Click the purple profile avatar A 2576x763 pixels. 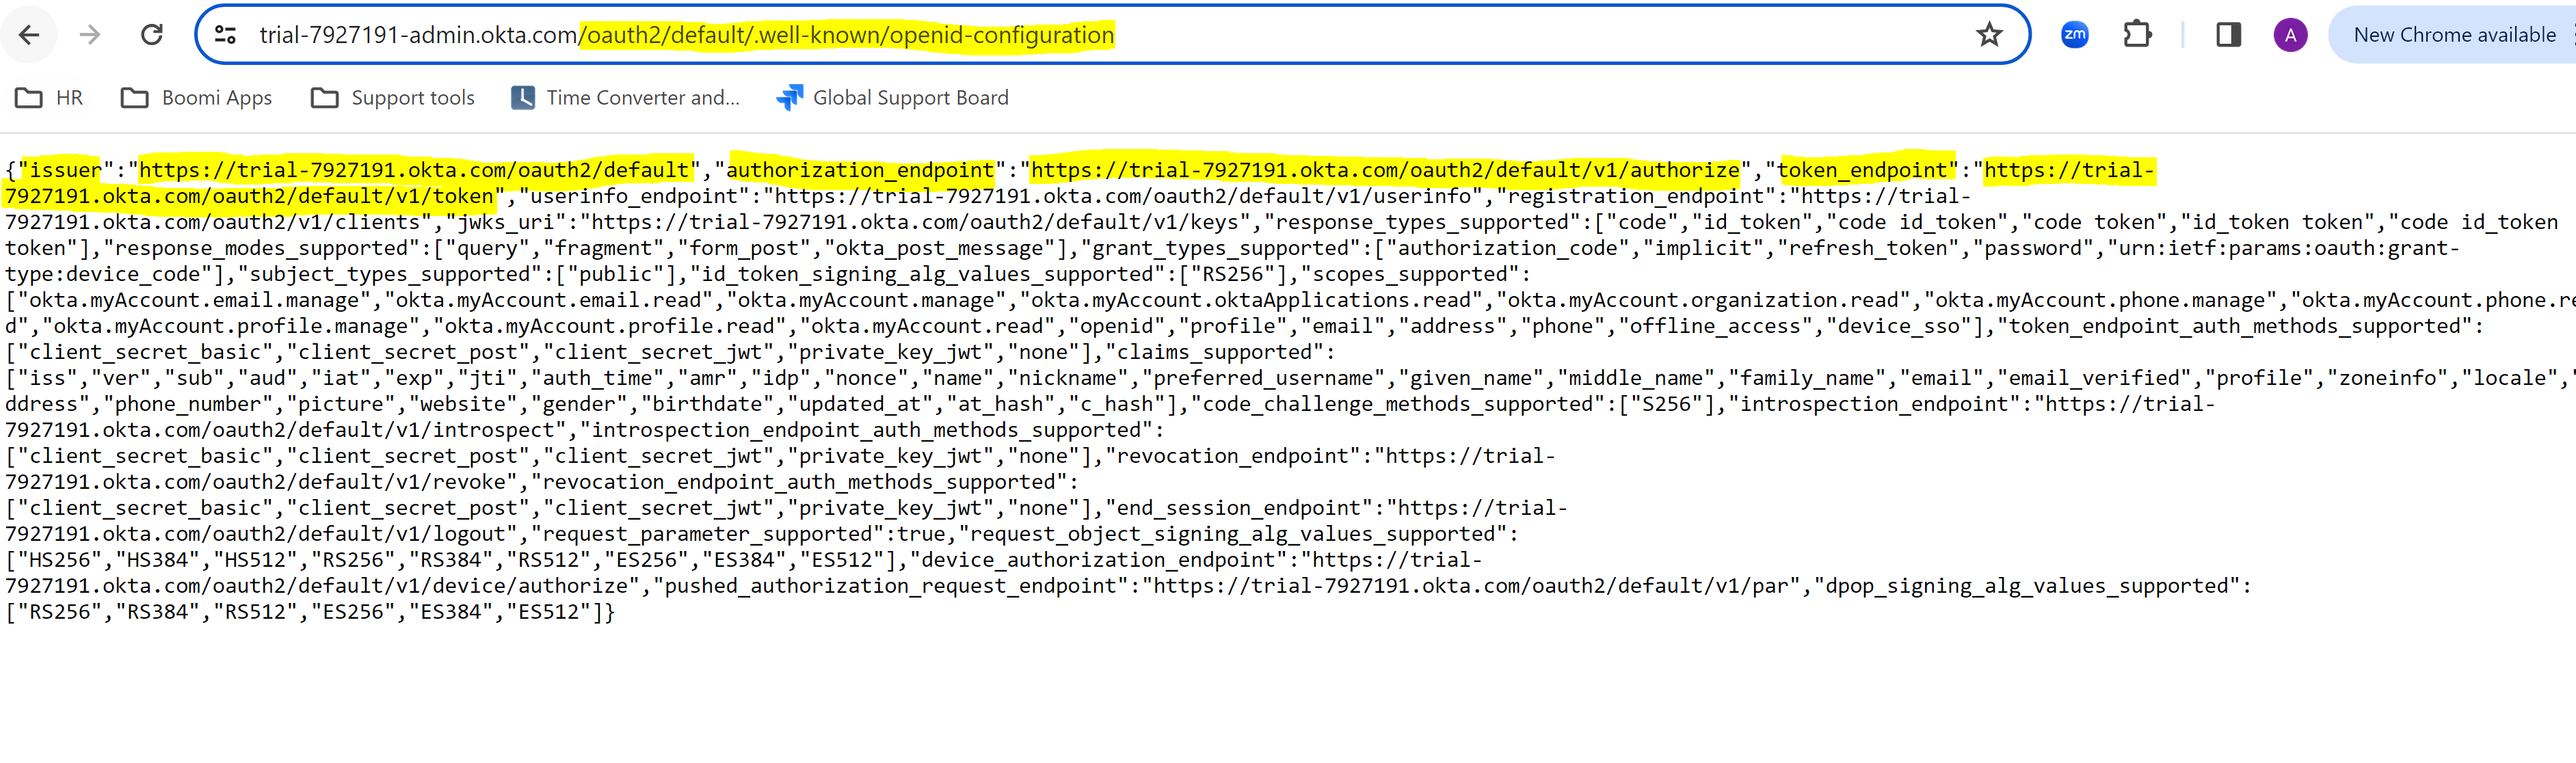pos(2290,34)
